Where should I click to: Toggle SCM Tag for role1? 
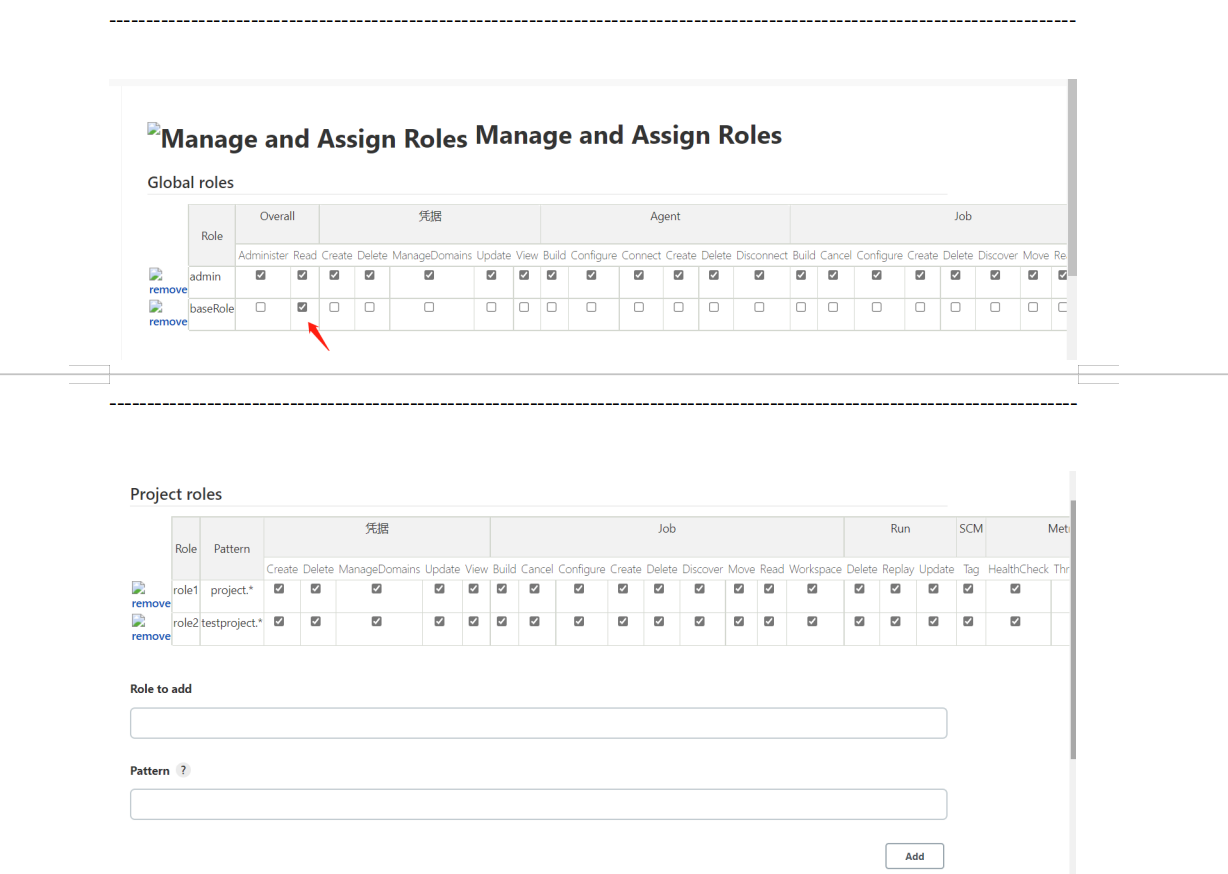point(968,589)
